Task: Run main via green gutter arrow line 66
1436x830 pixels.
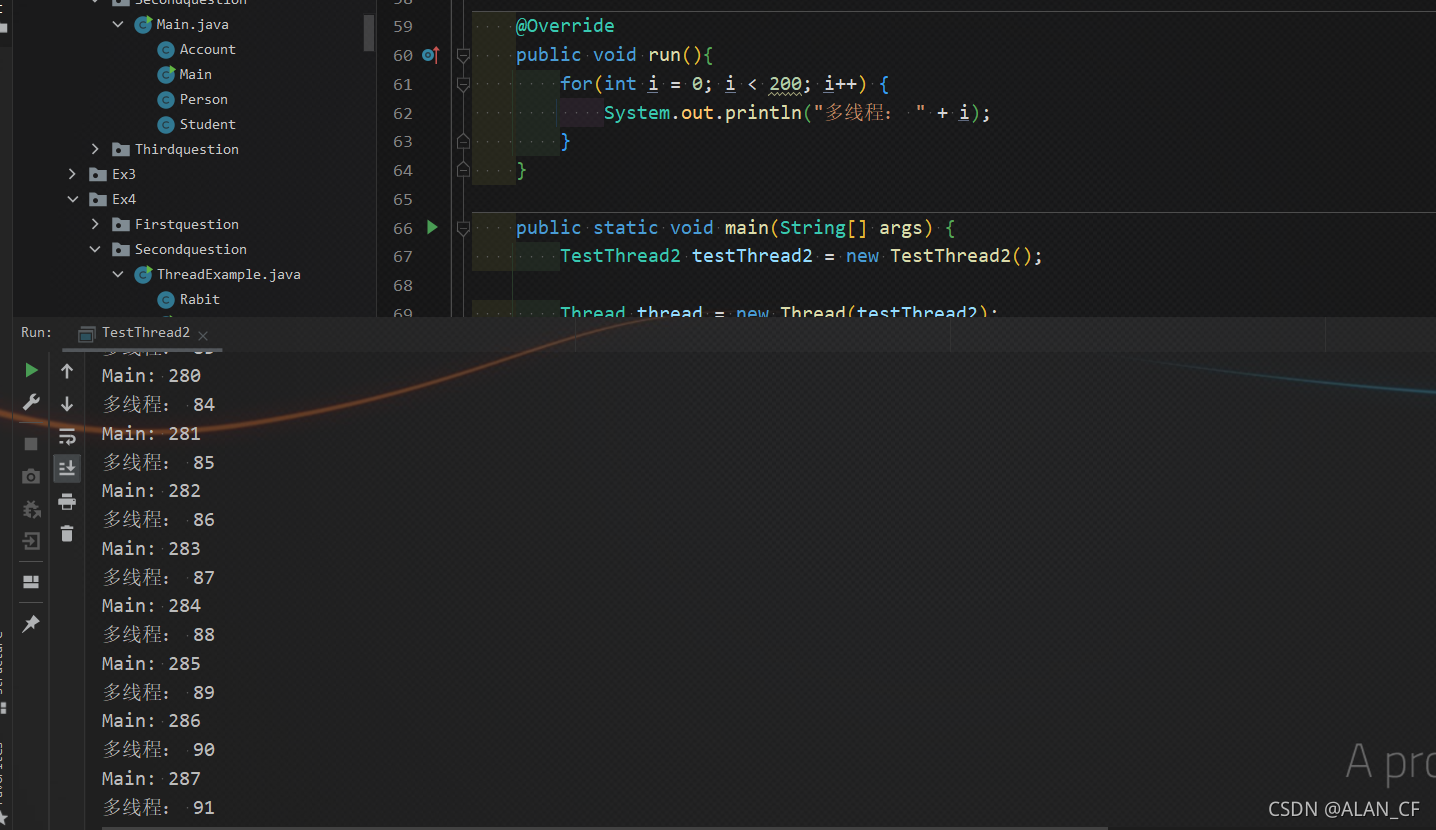Action: (432, 228)
